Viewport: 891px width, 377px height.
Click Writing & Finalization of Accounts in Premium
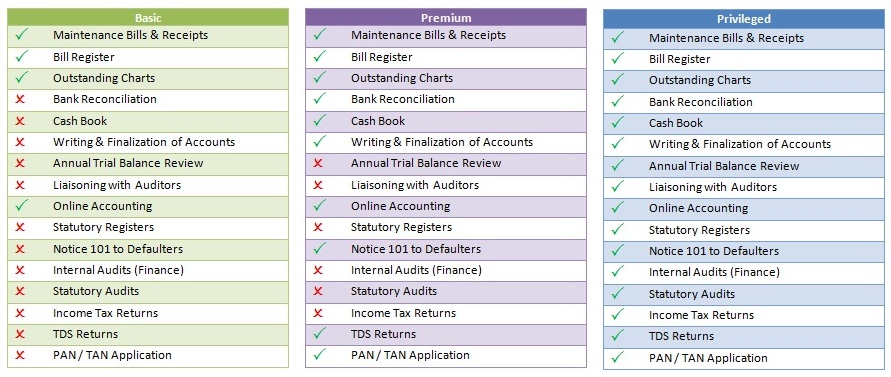click(x=442, y=142)
